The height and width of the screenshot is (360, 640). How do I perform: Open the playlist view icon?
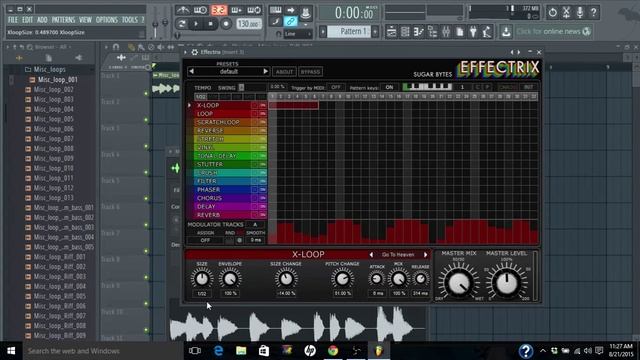(x=391, y=32)
